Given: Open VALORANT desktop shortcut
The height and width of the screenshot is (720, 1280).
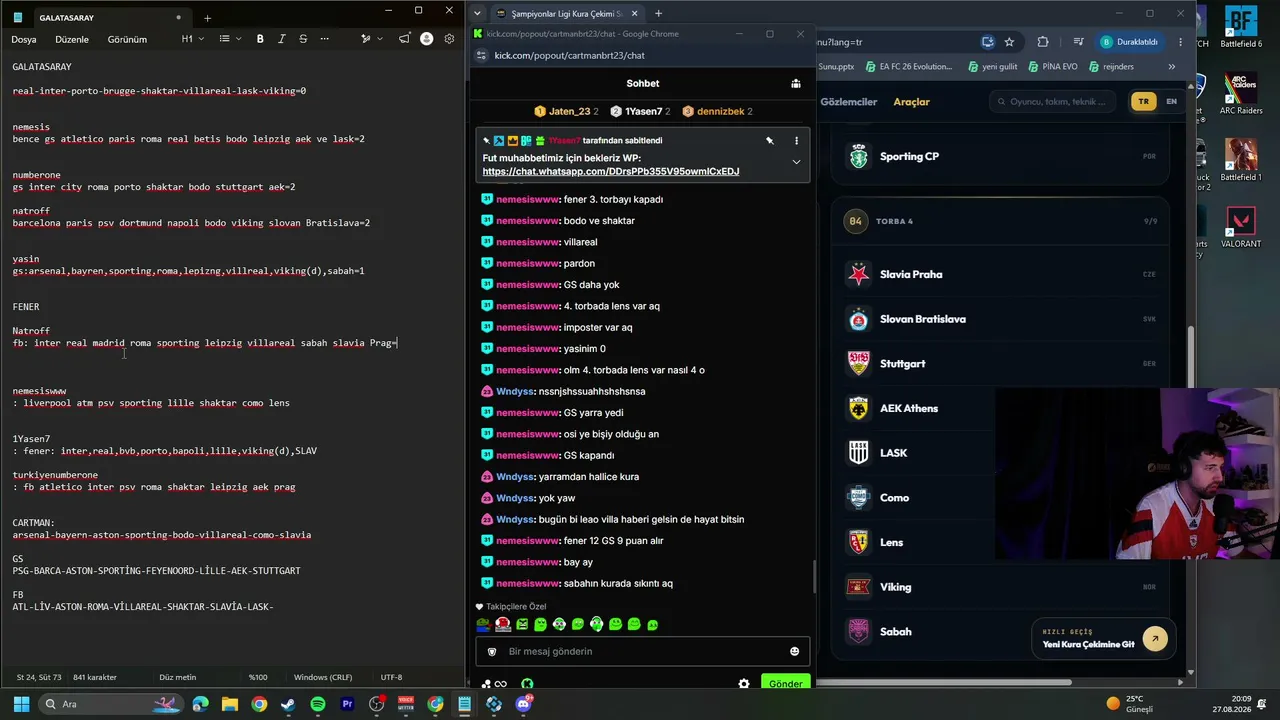Looking at the screenshot, I should pos(1241,227).
